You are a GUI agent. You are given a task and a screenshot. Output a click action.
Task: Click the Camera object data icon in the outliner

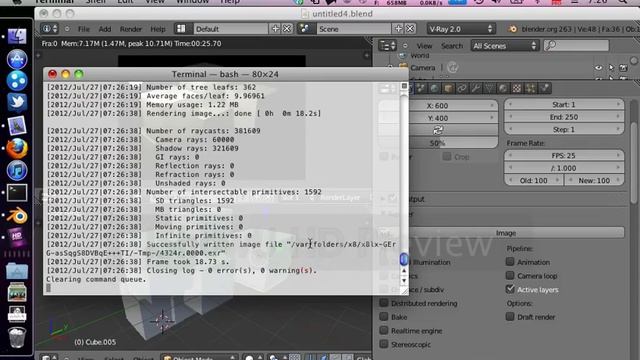coord(452,67)
